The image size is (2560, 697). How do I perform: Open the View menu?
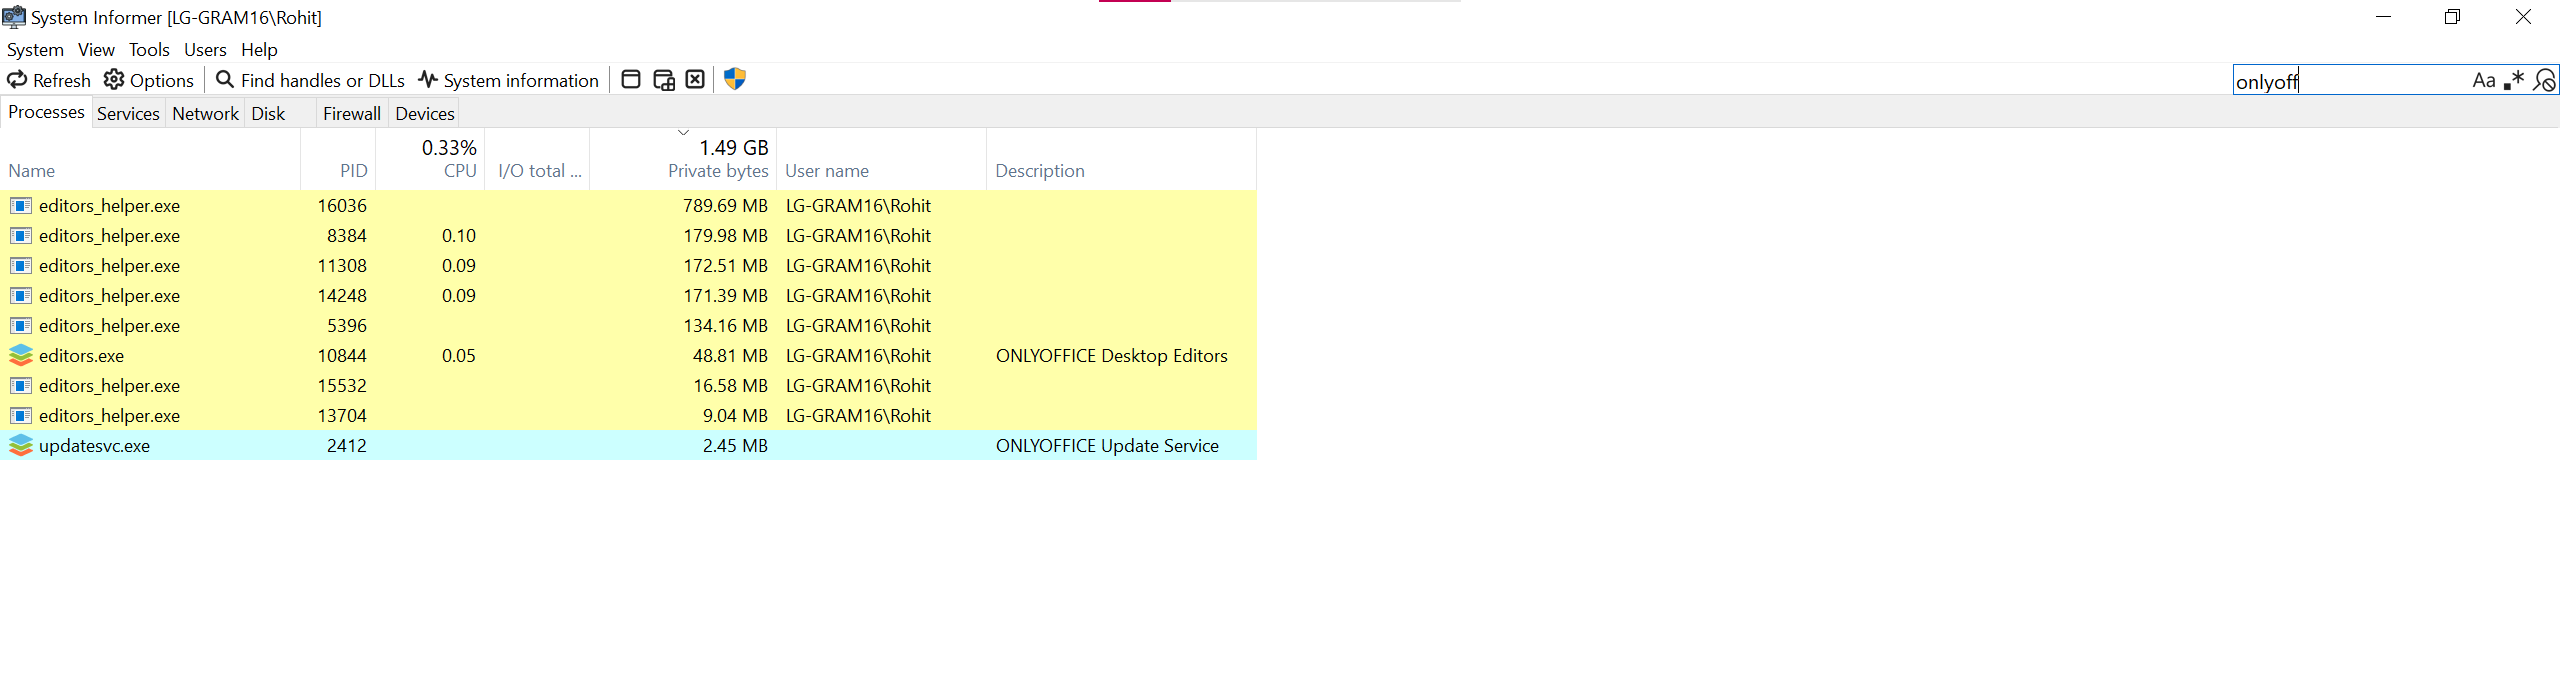(x=96, y=50)
